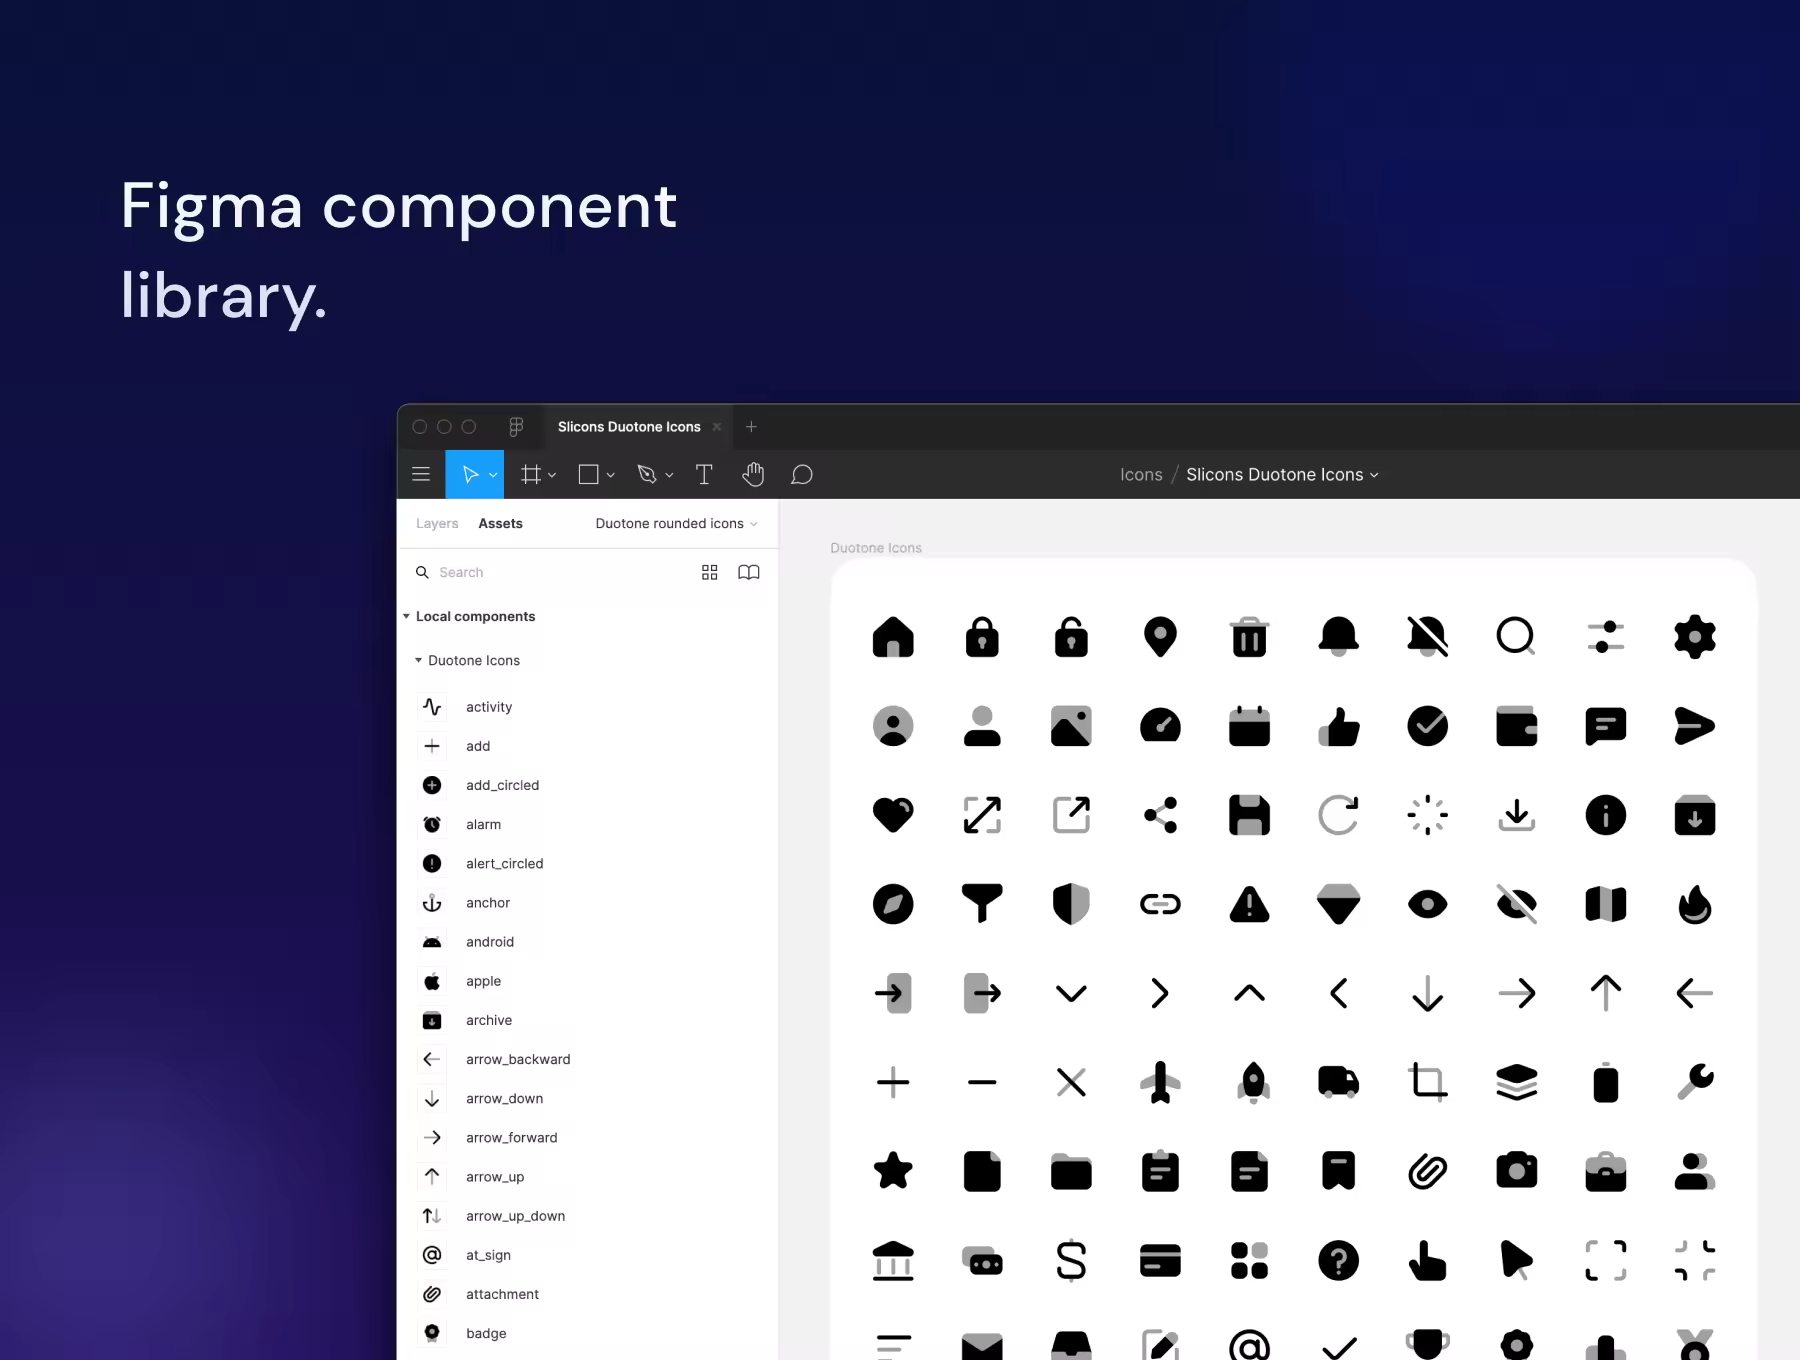
Task: Collapse the Duotone Icons group
Action: click(419, 660)
